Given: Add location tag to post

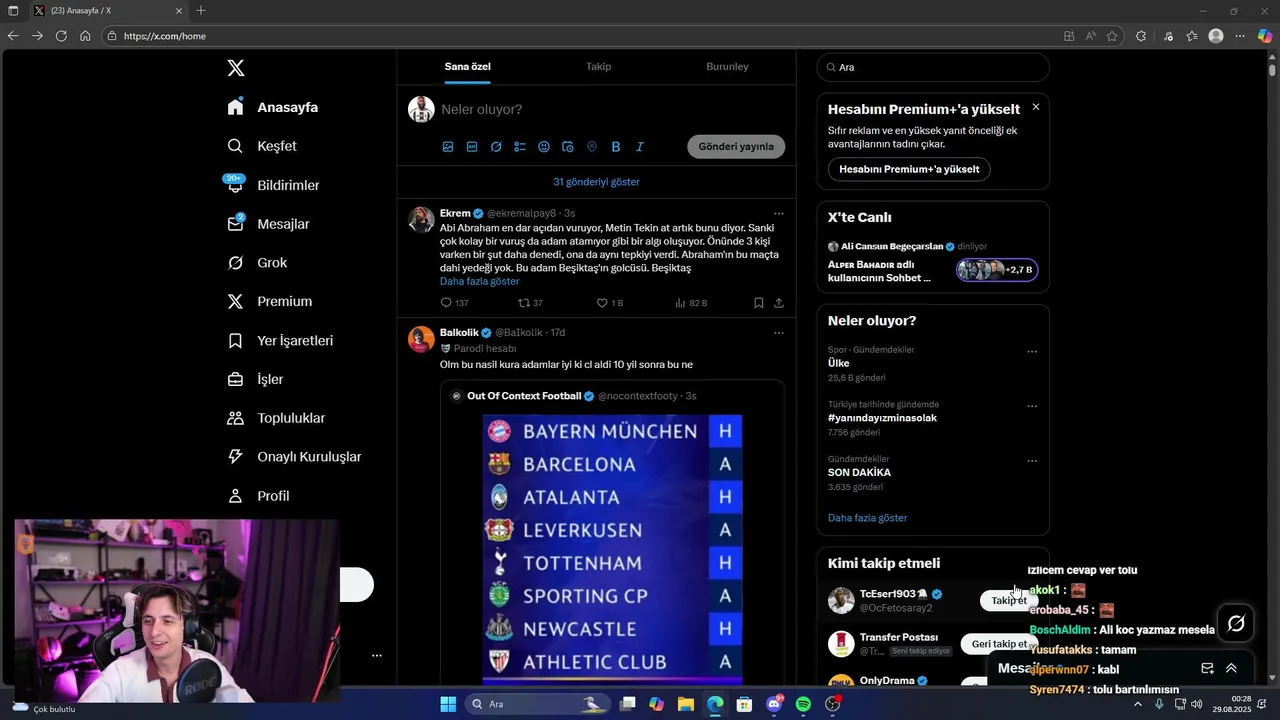Looking at the screenshot, I should [x=592, y=147].
